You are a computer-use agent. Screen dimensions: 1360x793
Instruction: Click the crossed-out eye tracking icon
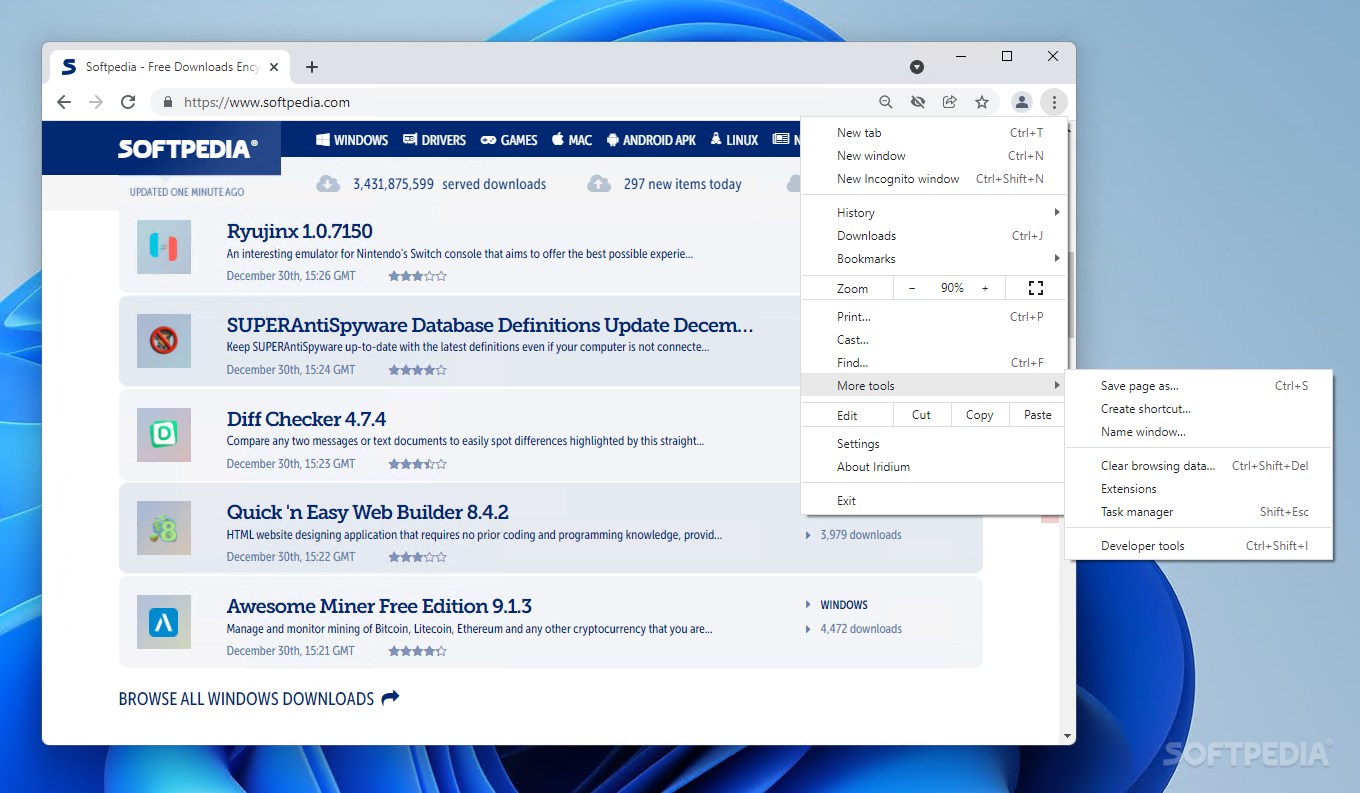(918, 102)
